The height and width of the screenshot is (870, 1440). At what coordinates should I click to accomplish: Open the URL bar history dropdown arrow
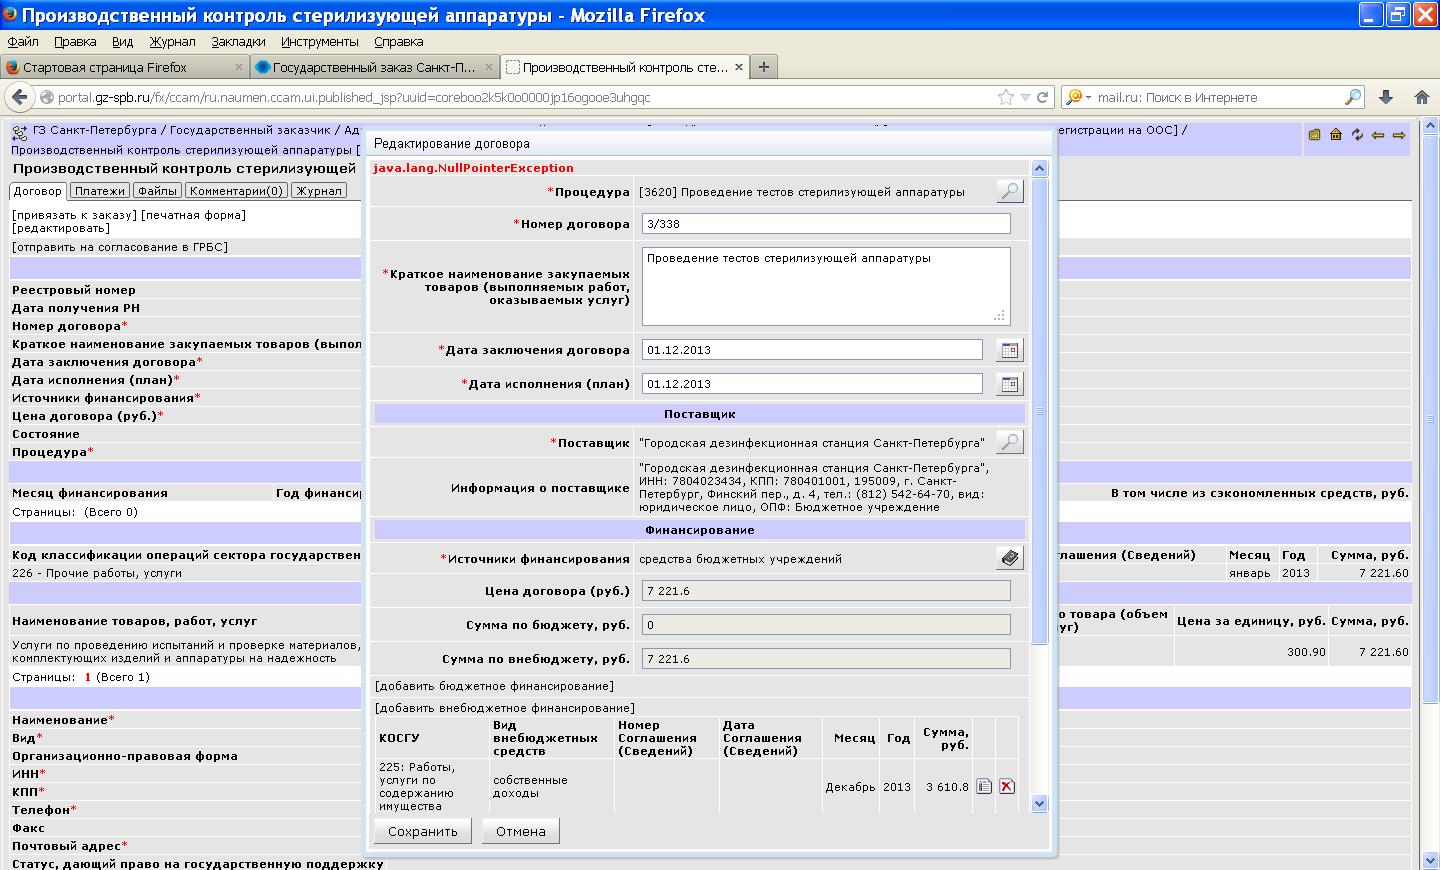(x=1025, y=97)
